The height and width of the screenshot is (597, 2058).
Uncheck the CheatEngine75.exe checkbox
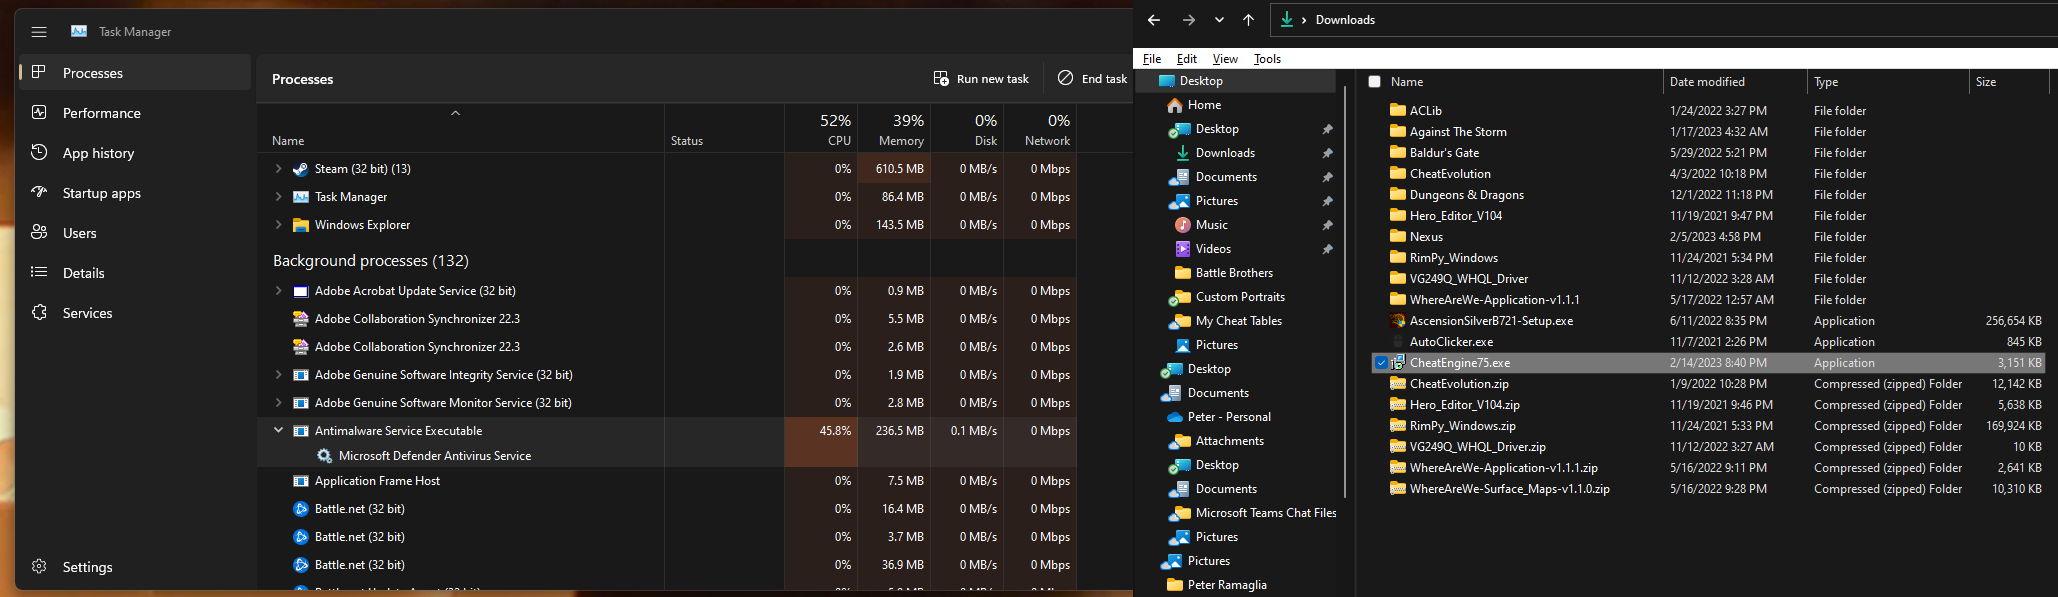1381,363
